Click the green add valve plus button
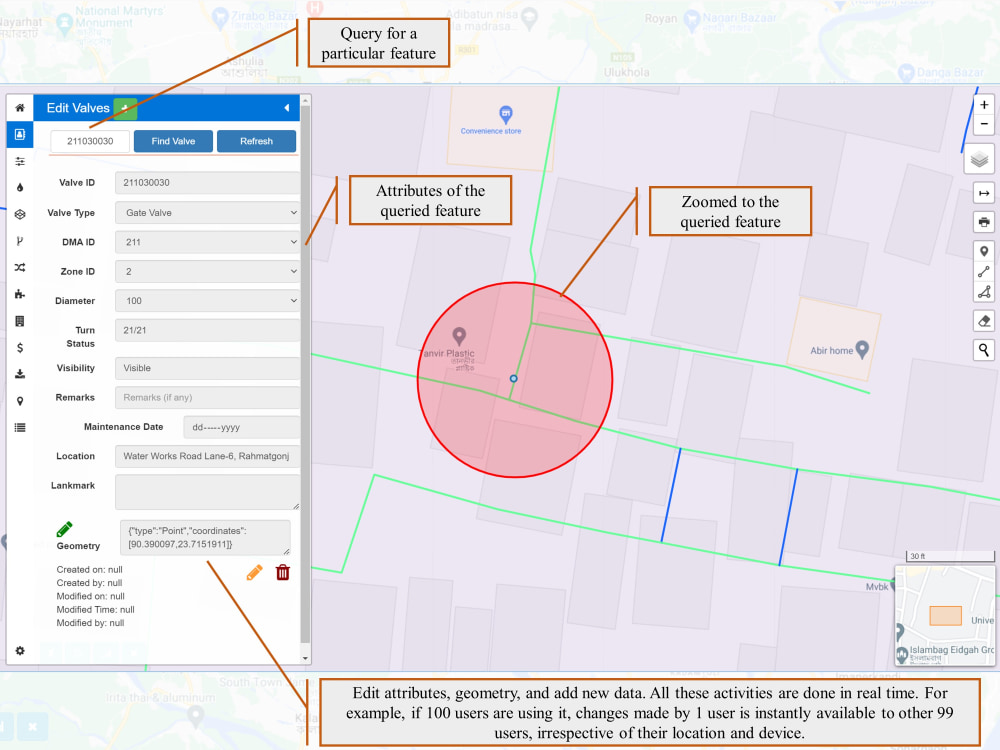This screenshot has width=1000, height=750. click(x=125, y=108)
